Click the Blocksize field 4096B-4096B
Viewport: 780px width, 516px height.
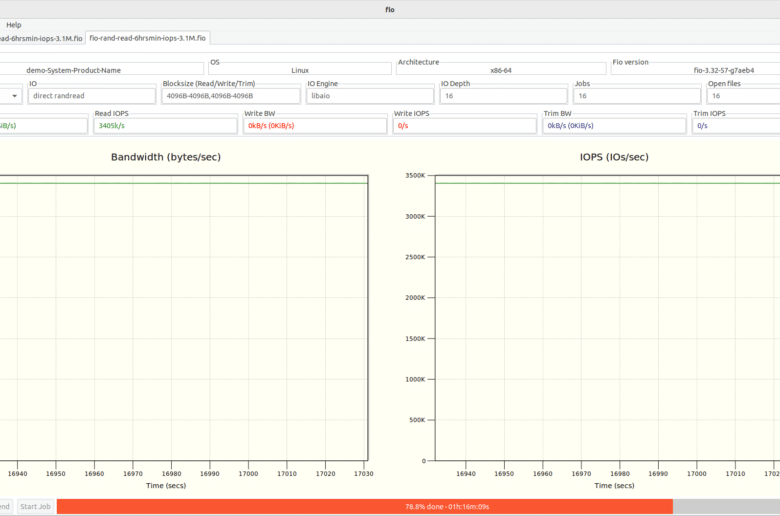[x=231, y=96]
